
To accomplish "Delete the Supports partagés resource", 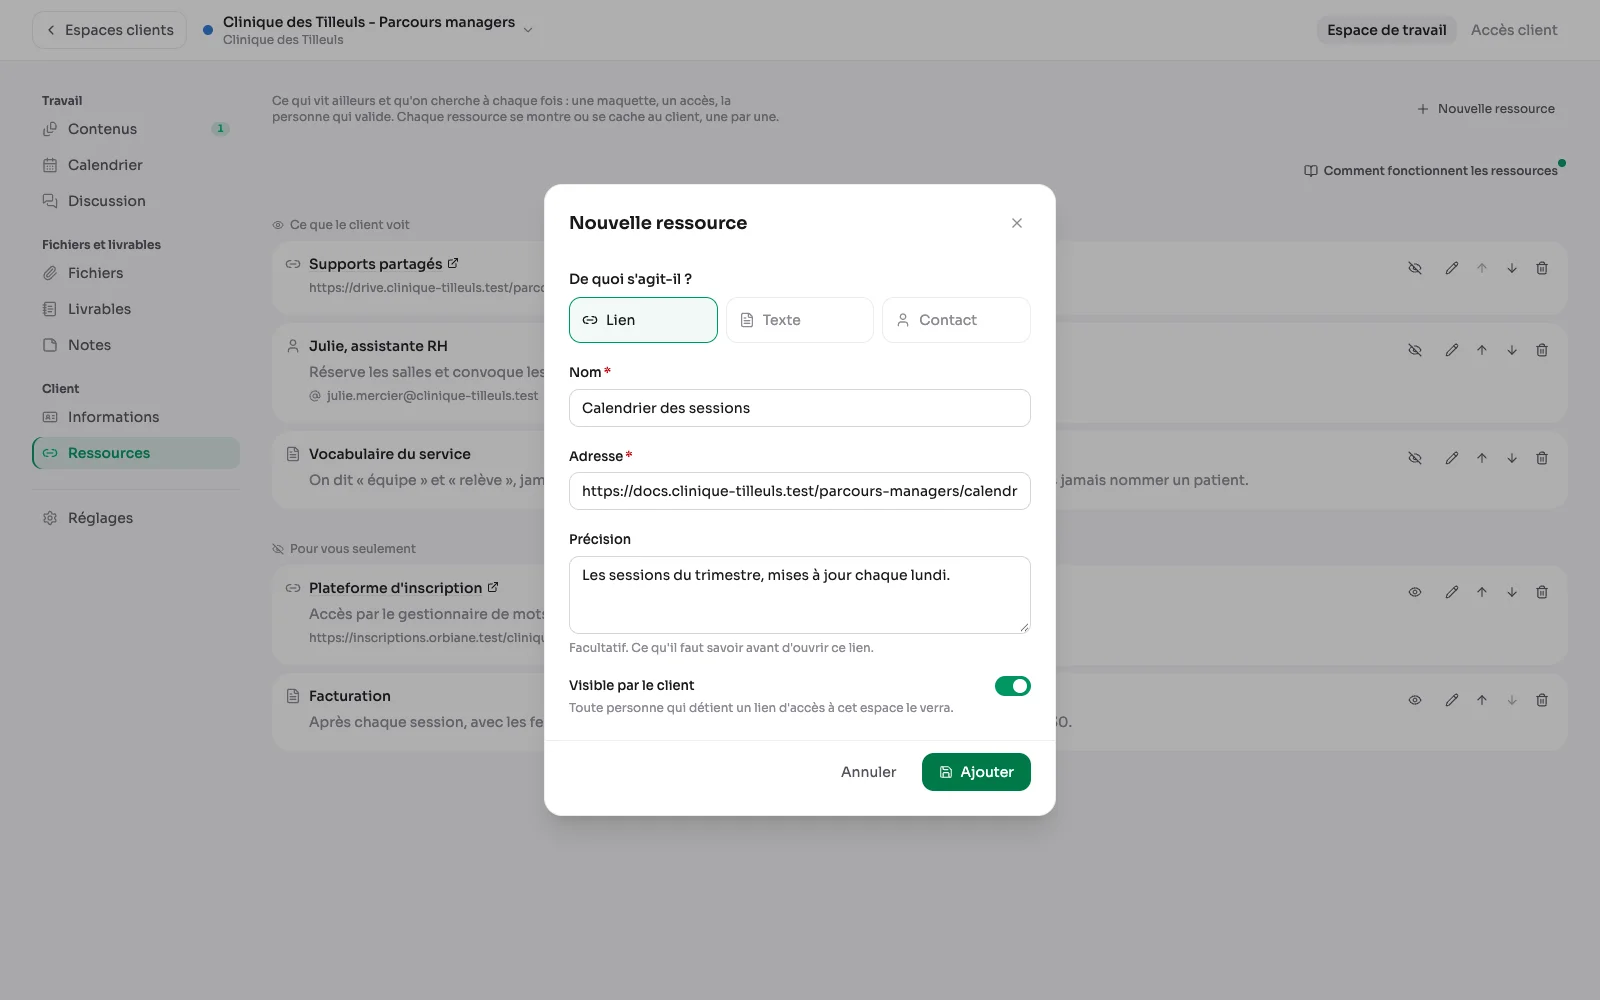I will click(1542, 268).
